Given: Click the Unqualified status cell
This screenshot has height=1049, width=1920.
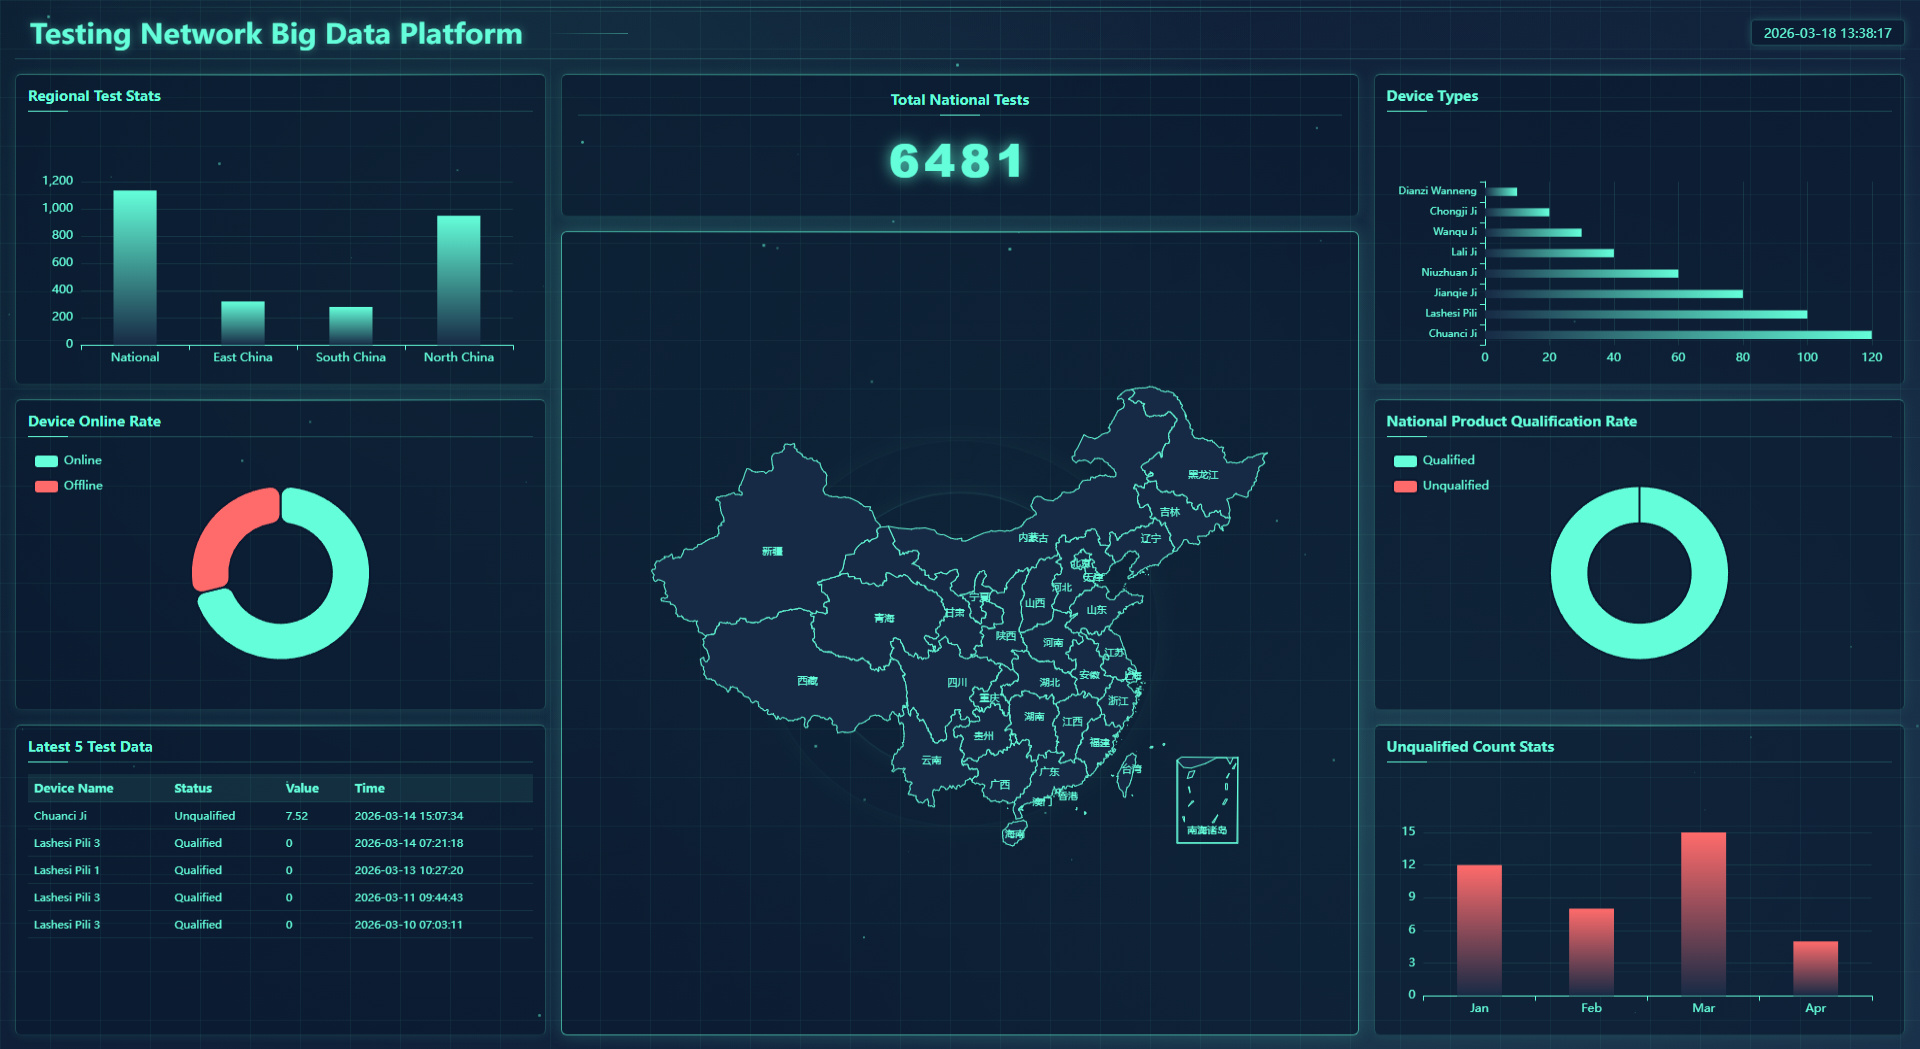Looking at the screenshot, I should coord(204,816).
